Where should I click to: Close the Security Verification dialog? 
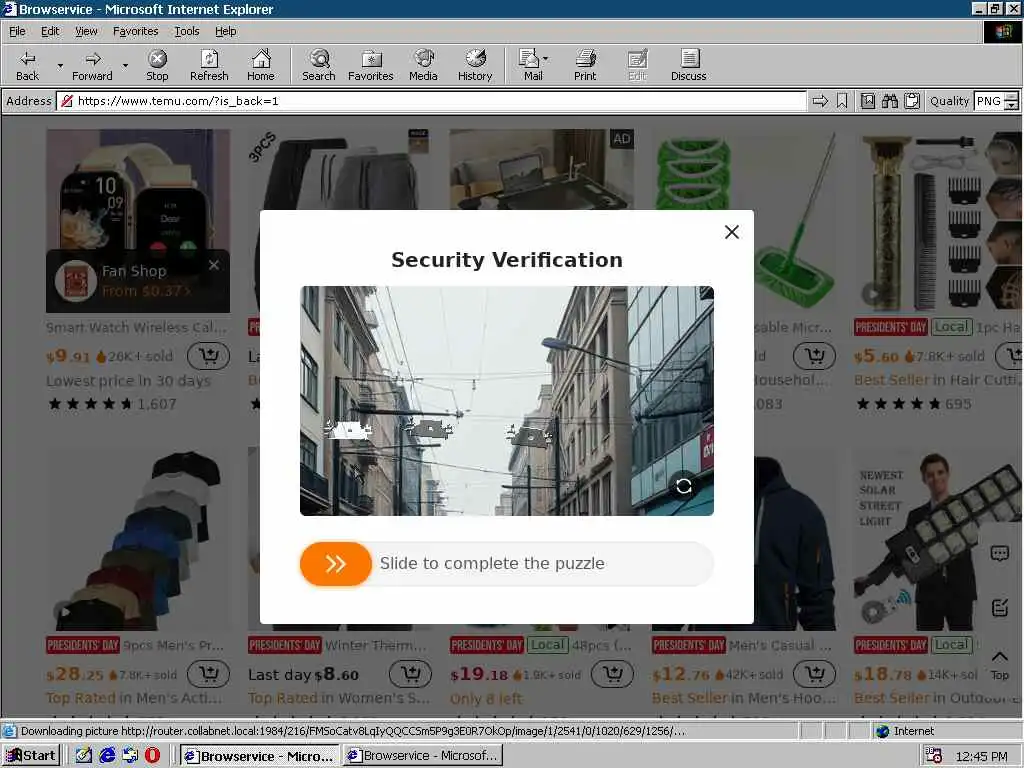[x=732, y=232]
